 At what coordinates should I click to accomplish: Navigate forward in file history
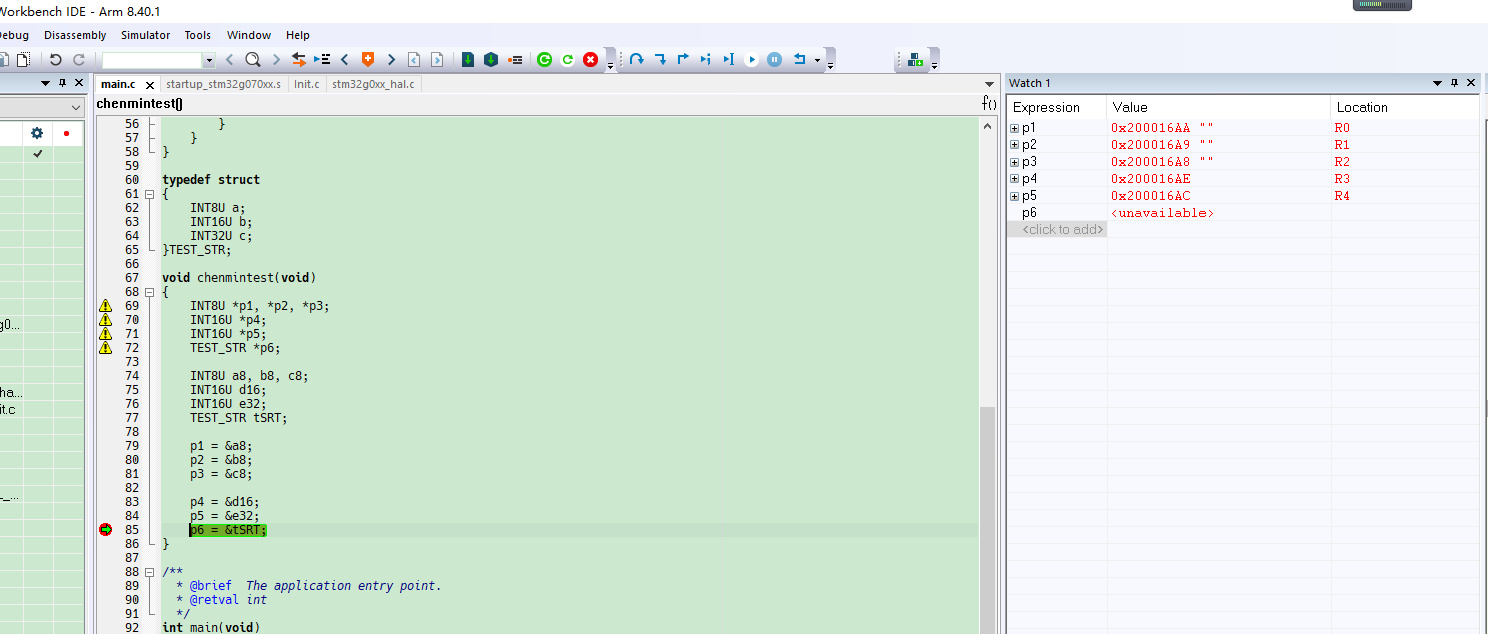tap(437, 60)
